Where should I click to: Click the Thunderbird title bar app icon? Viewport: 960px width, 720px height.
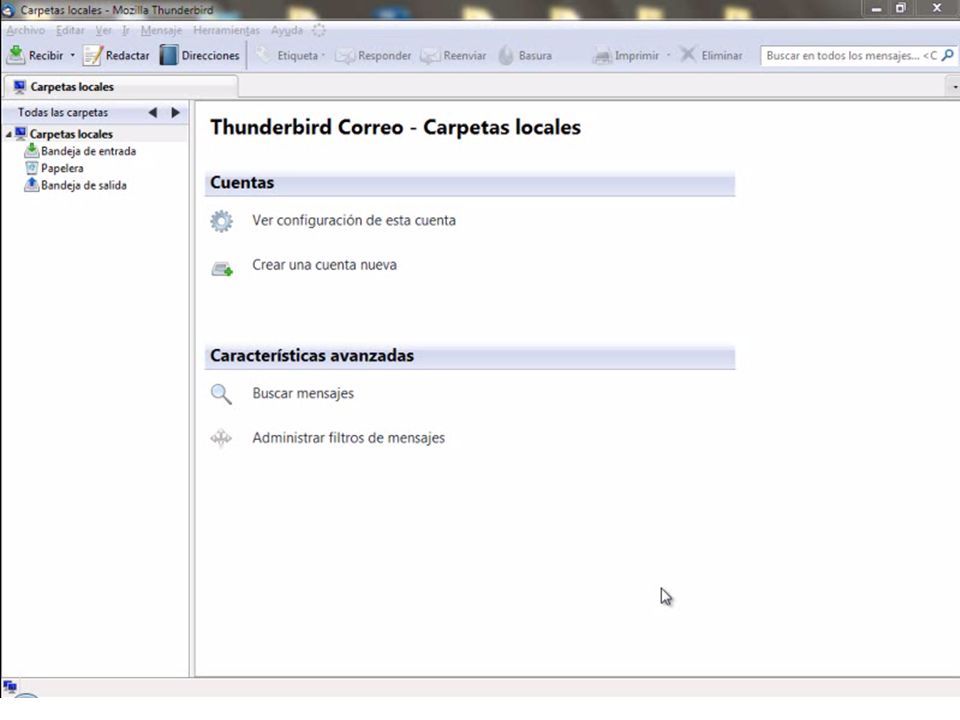9,10
